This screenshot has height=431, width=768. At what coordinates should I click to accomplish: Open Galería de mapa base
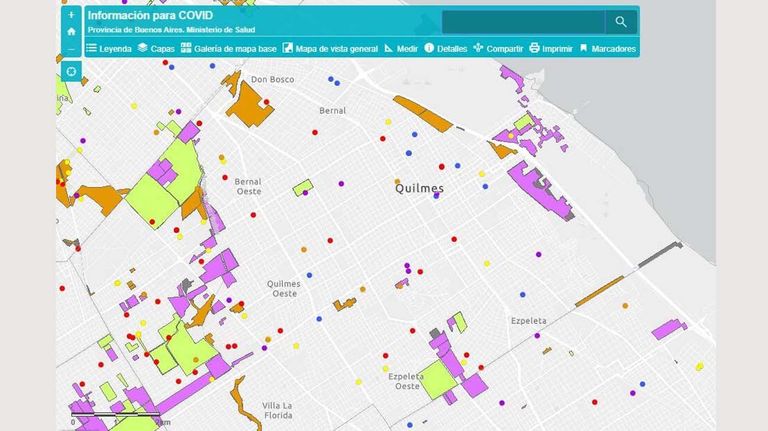click(229, 48)
